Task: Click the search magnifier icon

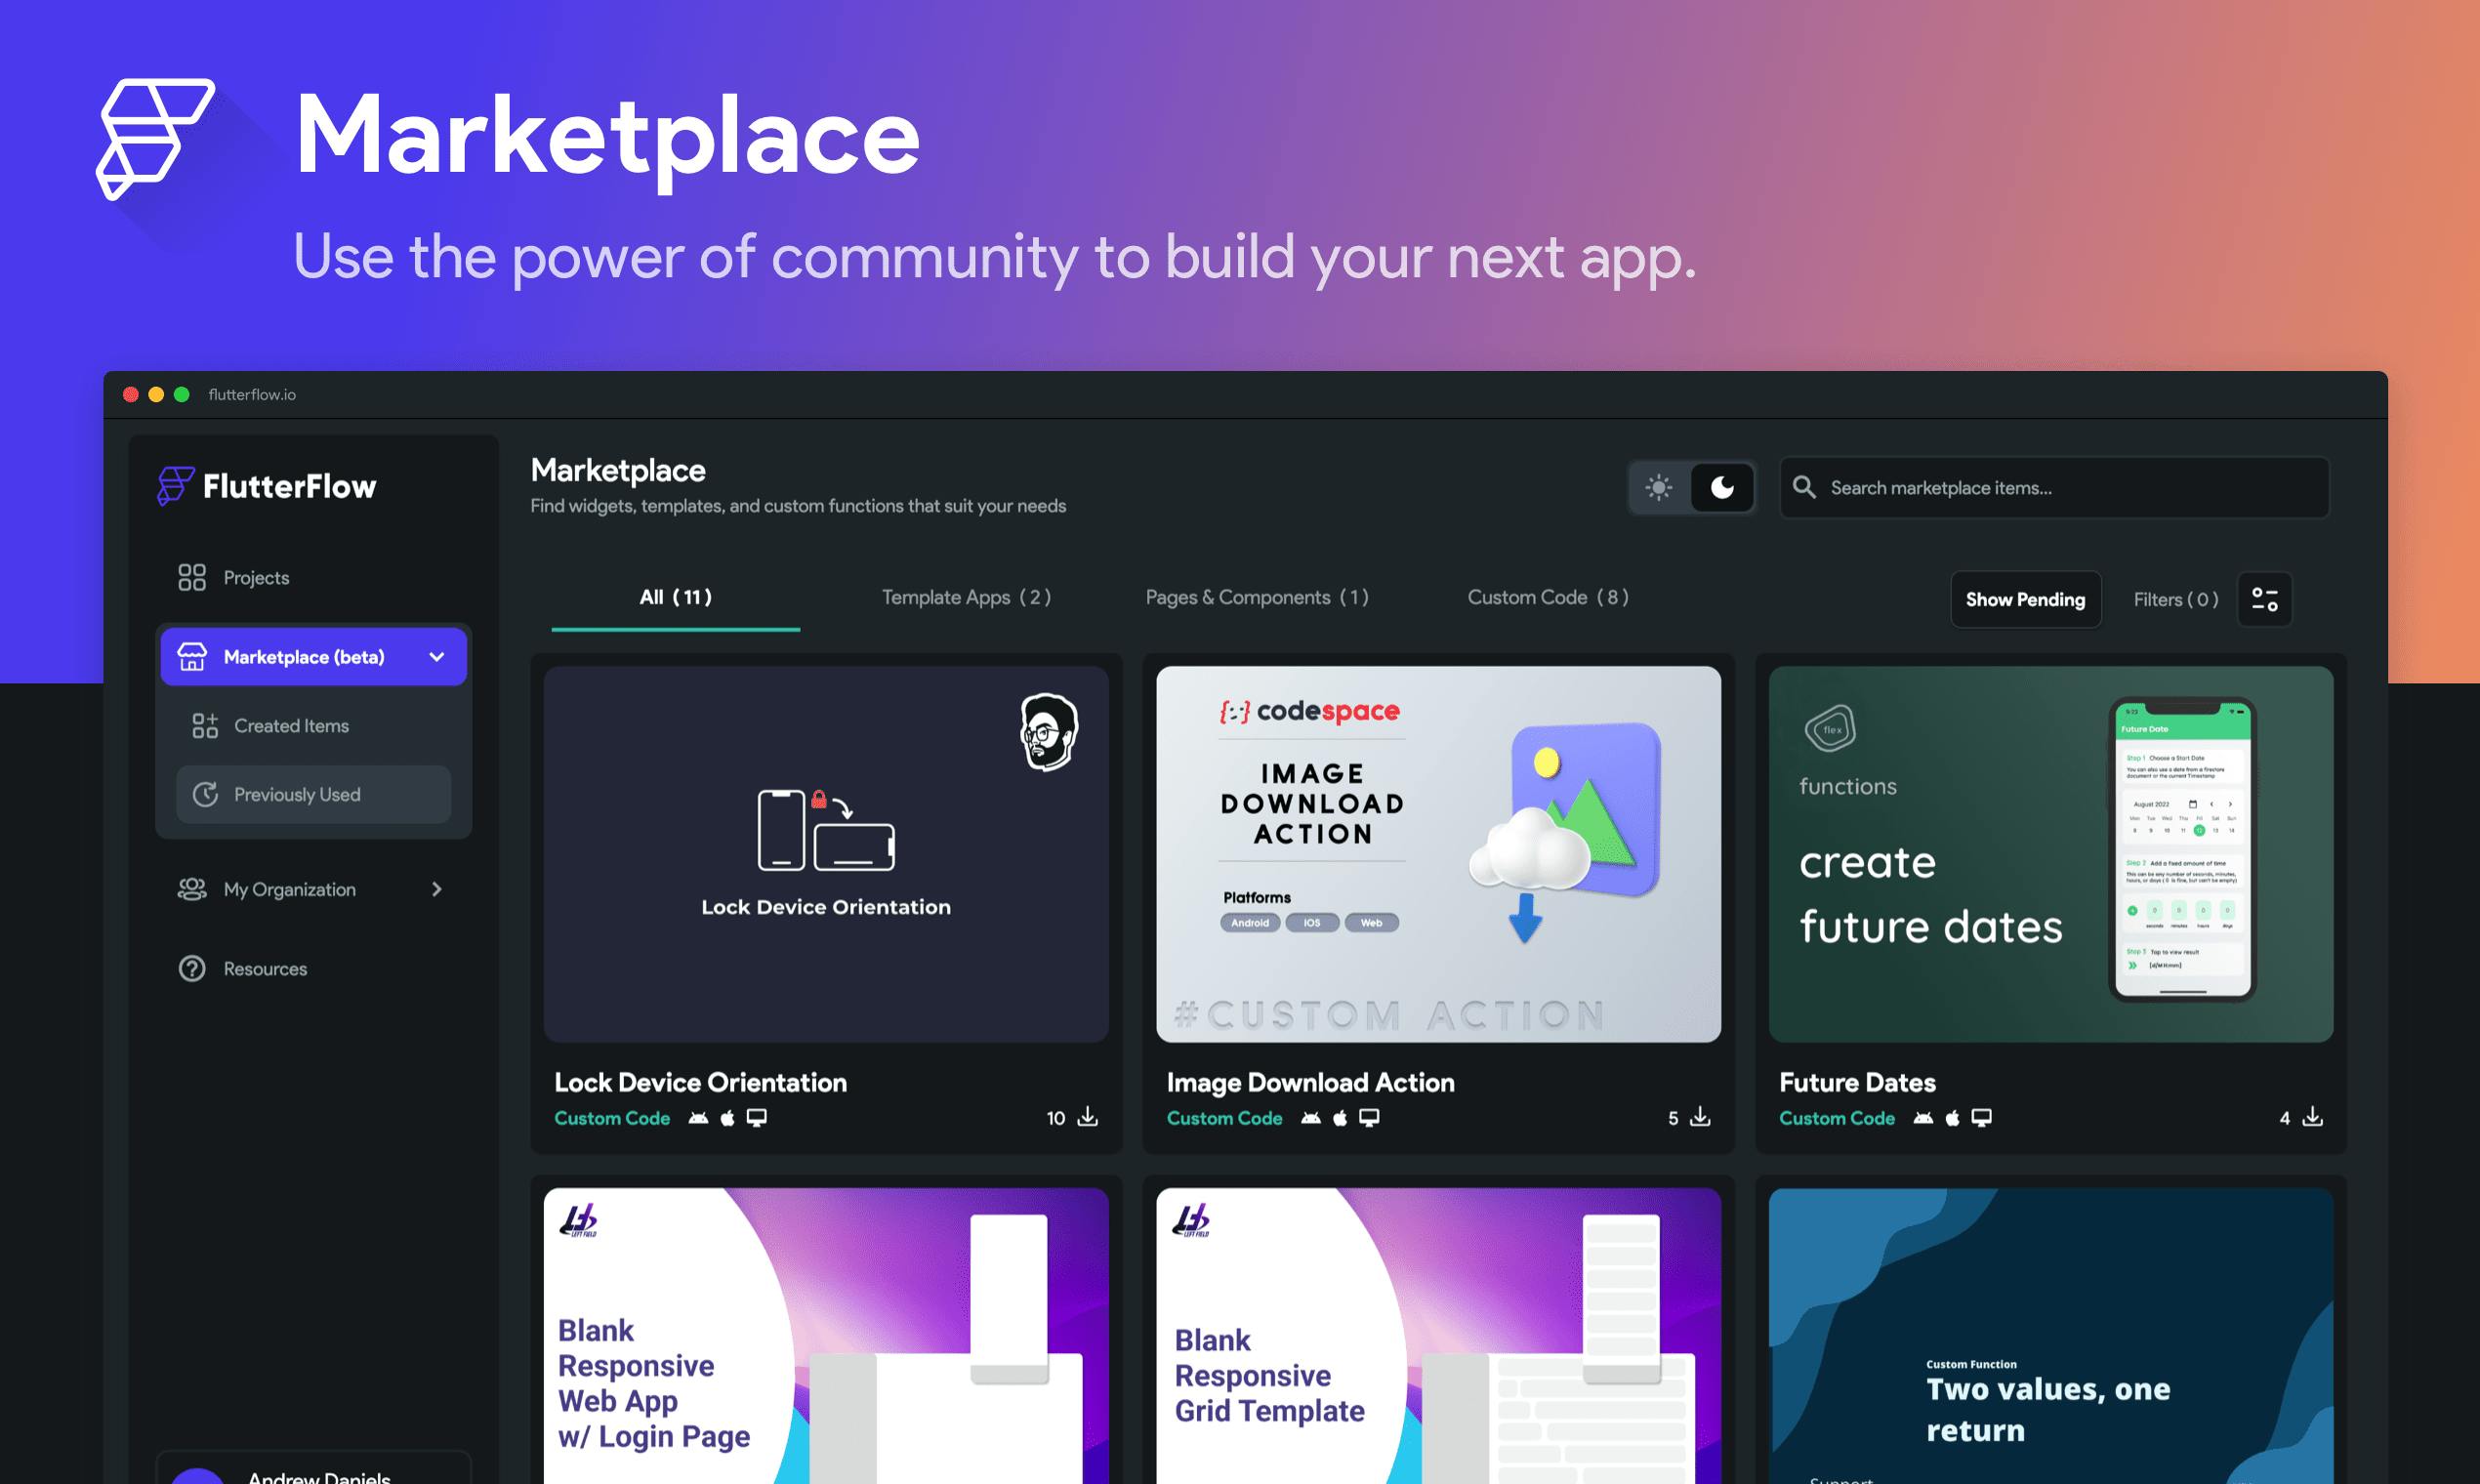Action: [x=1804, y=487]
